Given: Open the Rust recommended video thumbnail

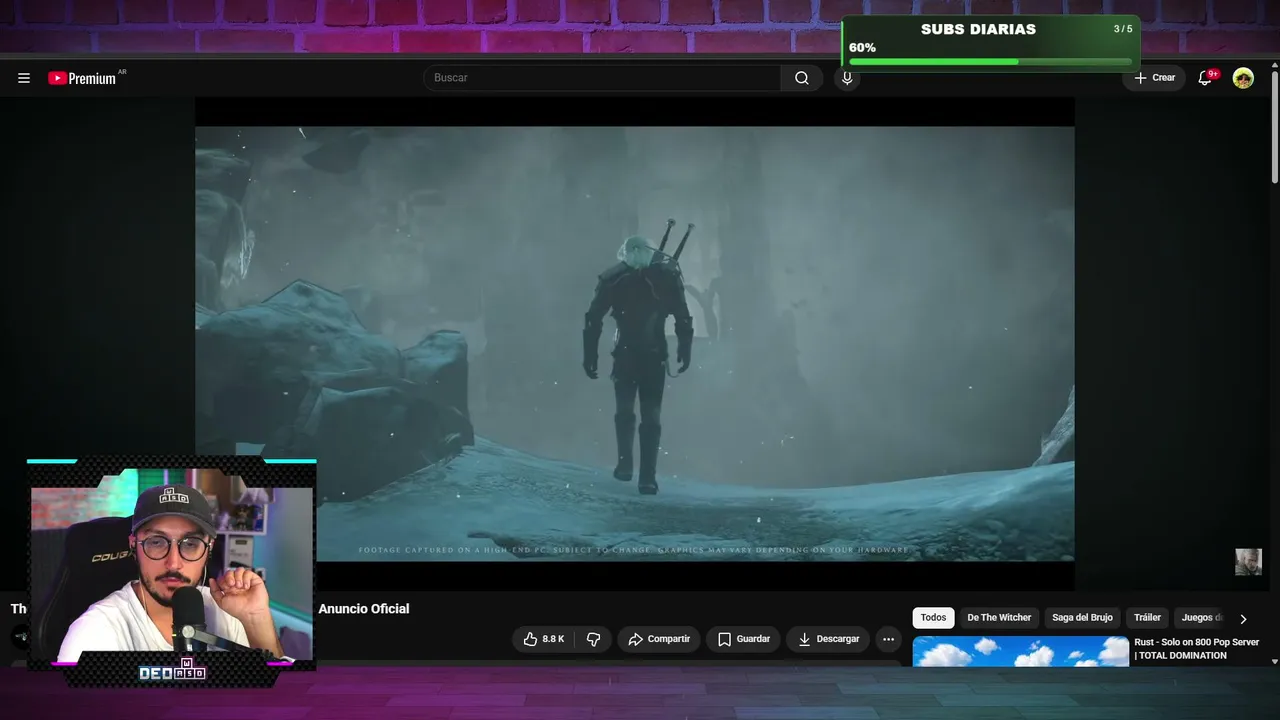Looking at the screenshot, I should coord(1020,651).
